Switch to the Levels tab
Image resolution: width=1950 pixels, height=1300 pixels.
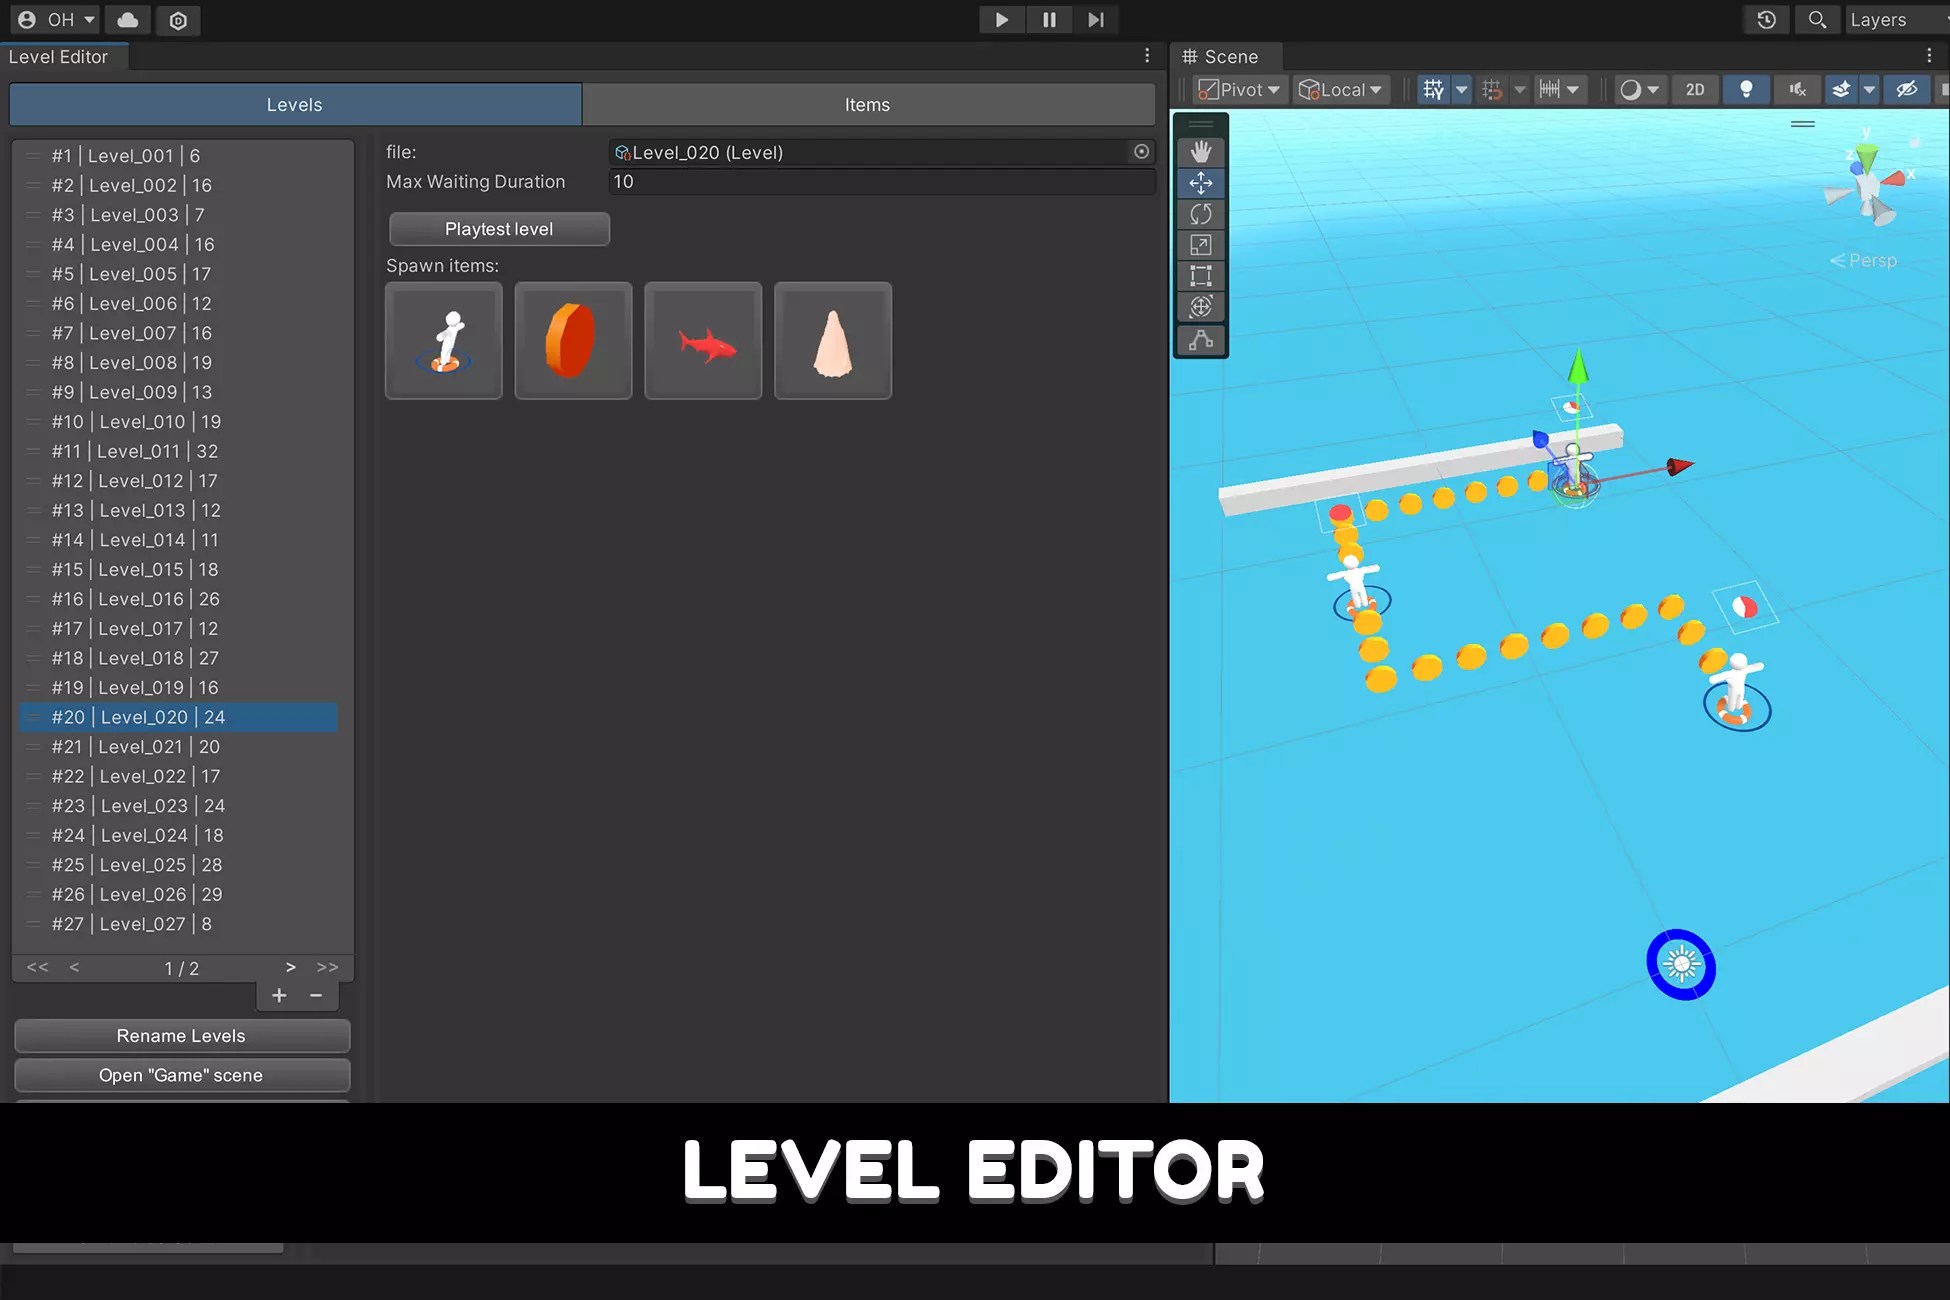click(295, 105)
